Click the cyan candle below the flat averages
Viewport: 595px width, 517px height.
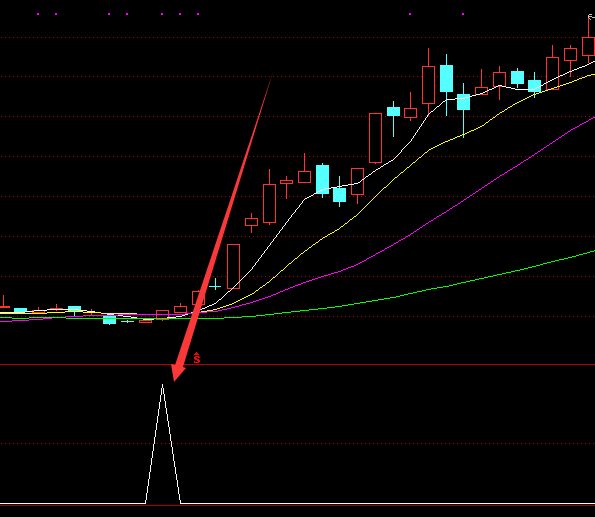[110, 320]
